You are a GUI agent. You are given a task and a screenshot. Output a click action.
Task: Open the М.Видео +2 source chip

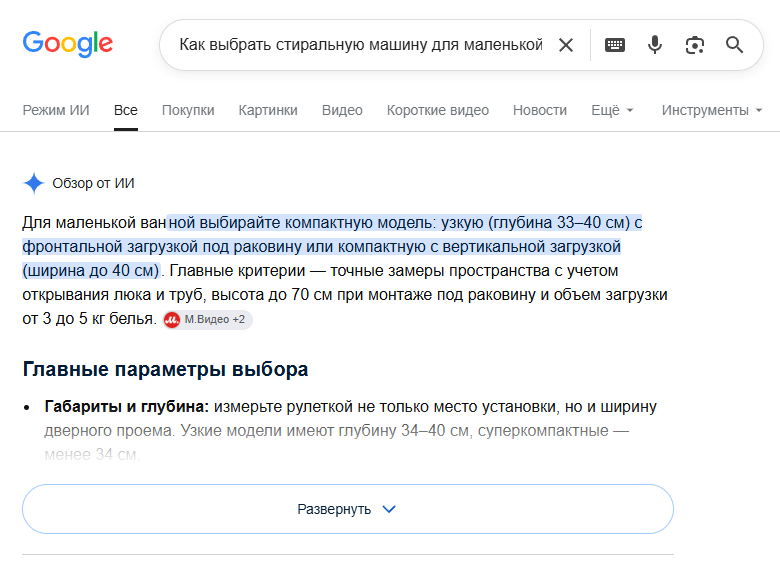pyautogui.click(x=208, y=319)
